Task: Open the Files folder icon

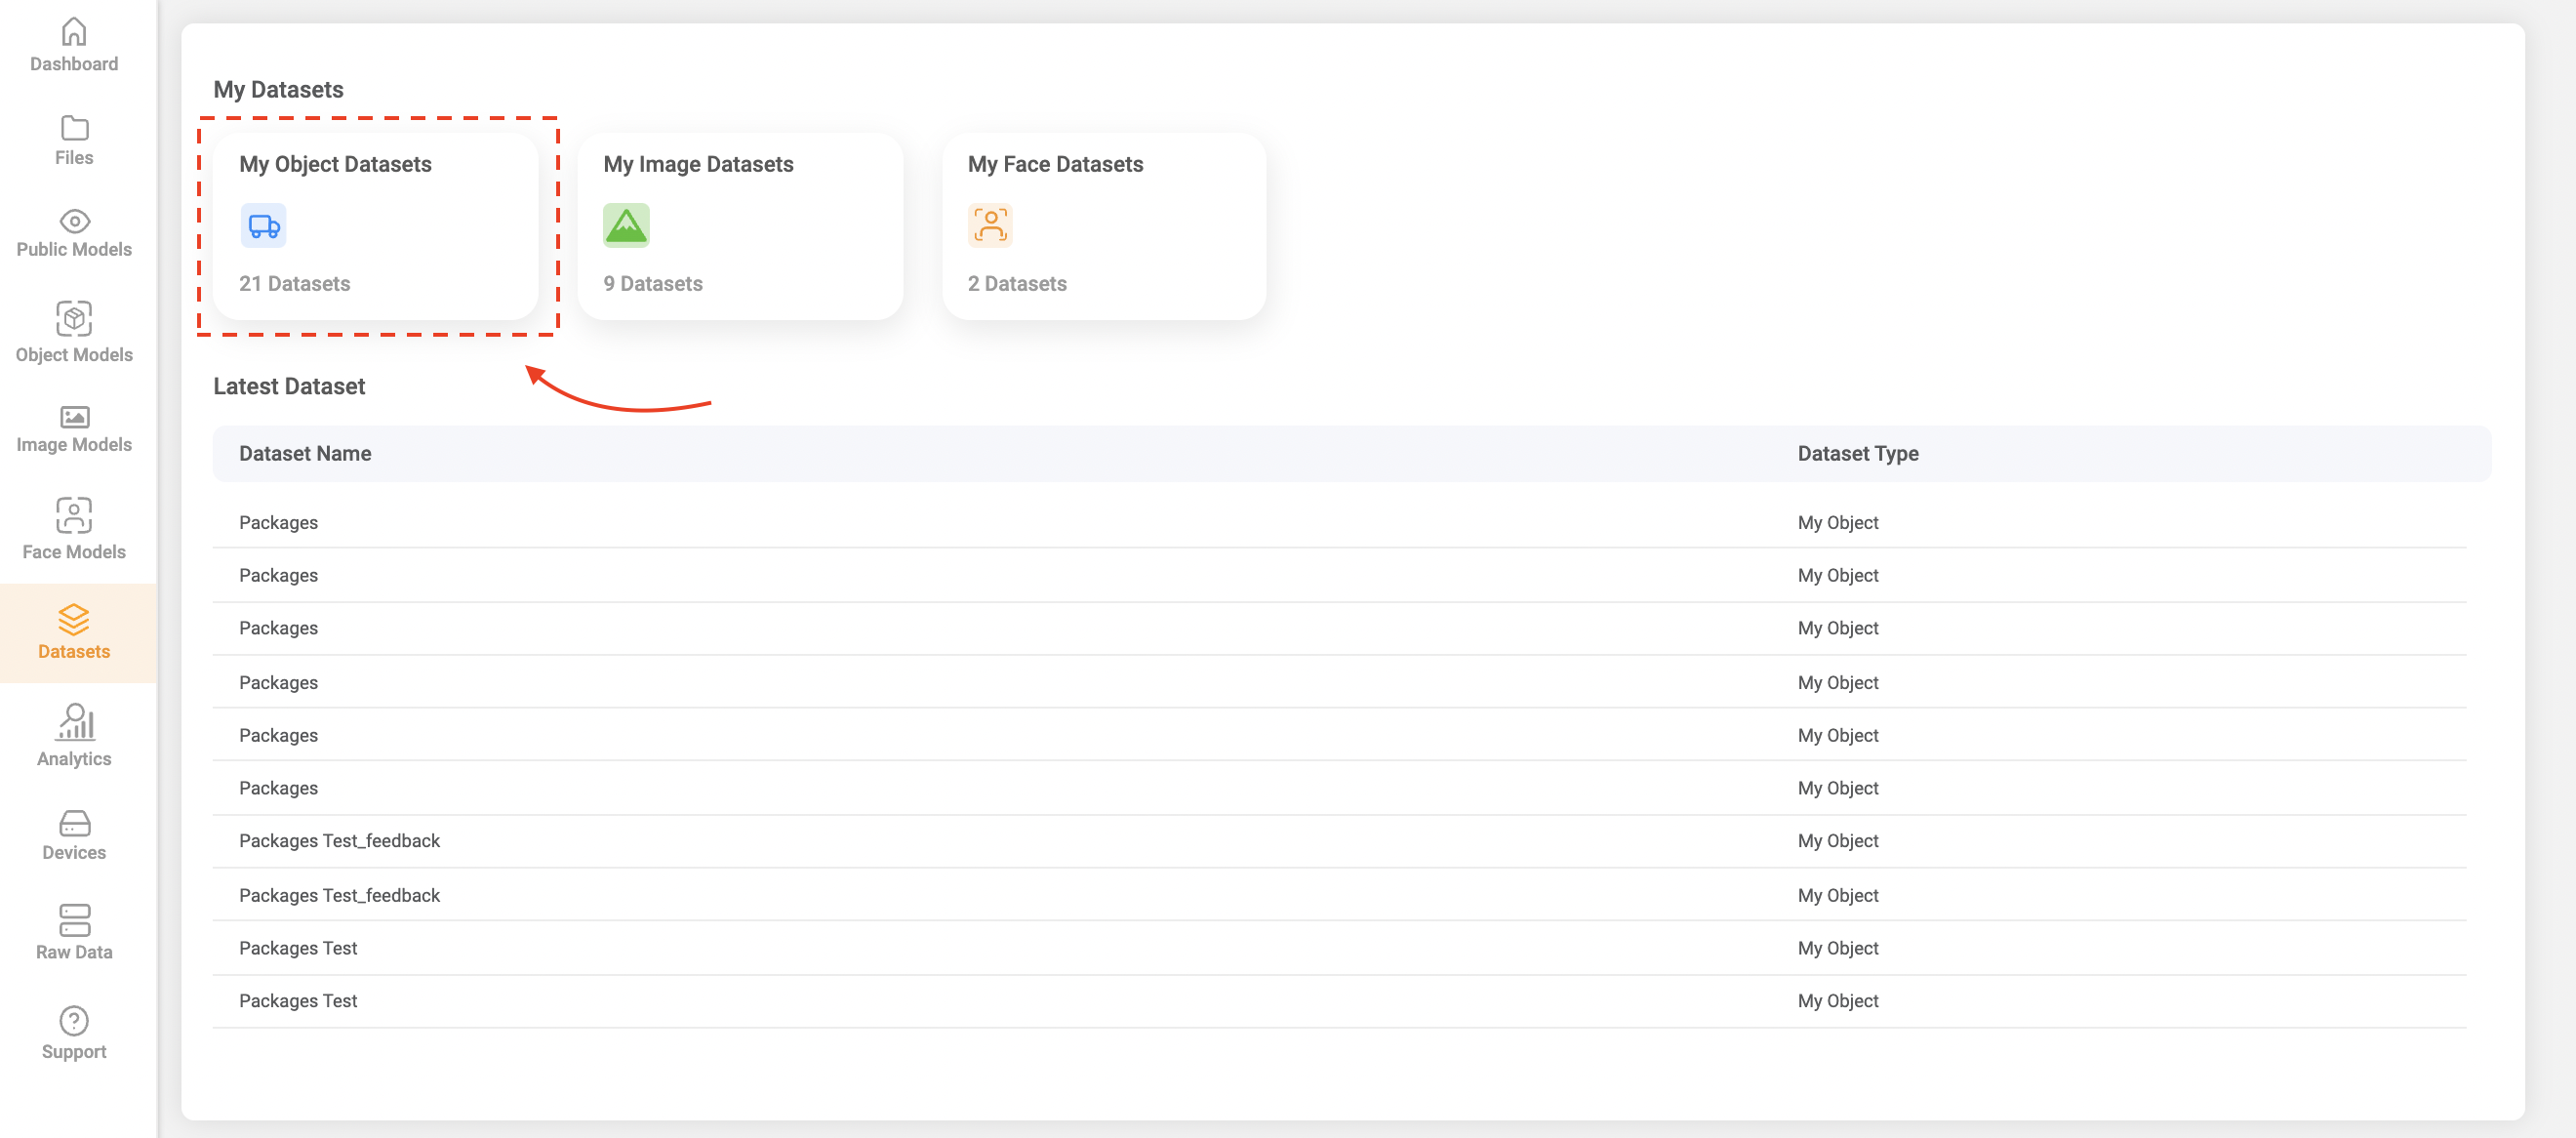Action: [74, 128]
